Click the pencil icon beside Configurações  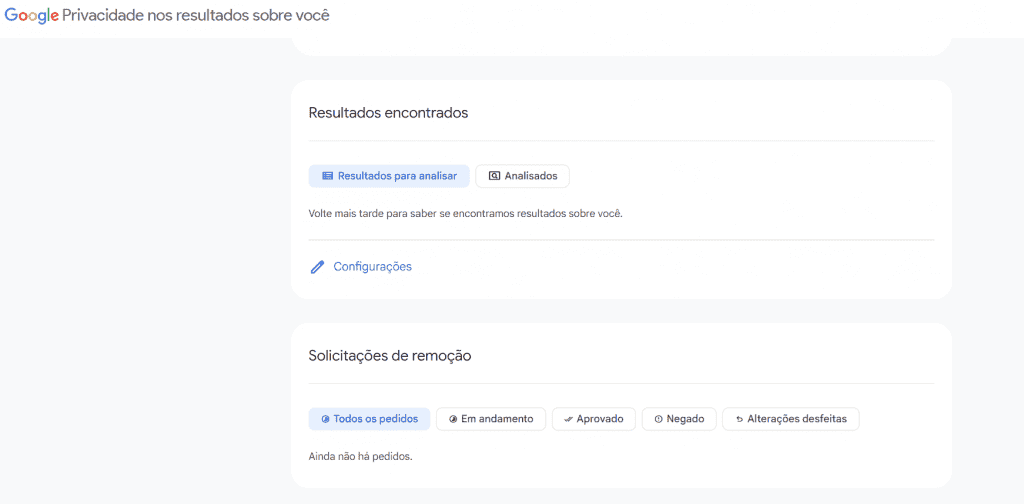(317, 267)
